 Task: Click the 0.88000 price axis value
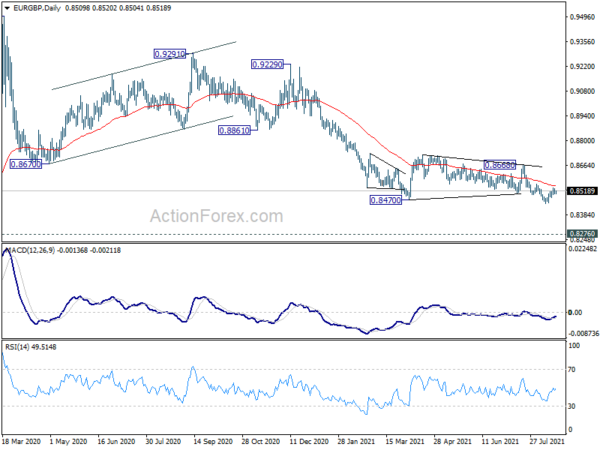click(582, 141)
